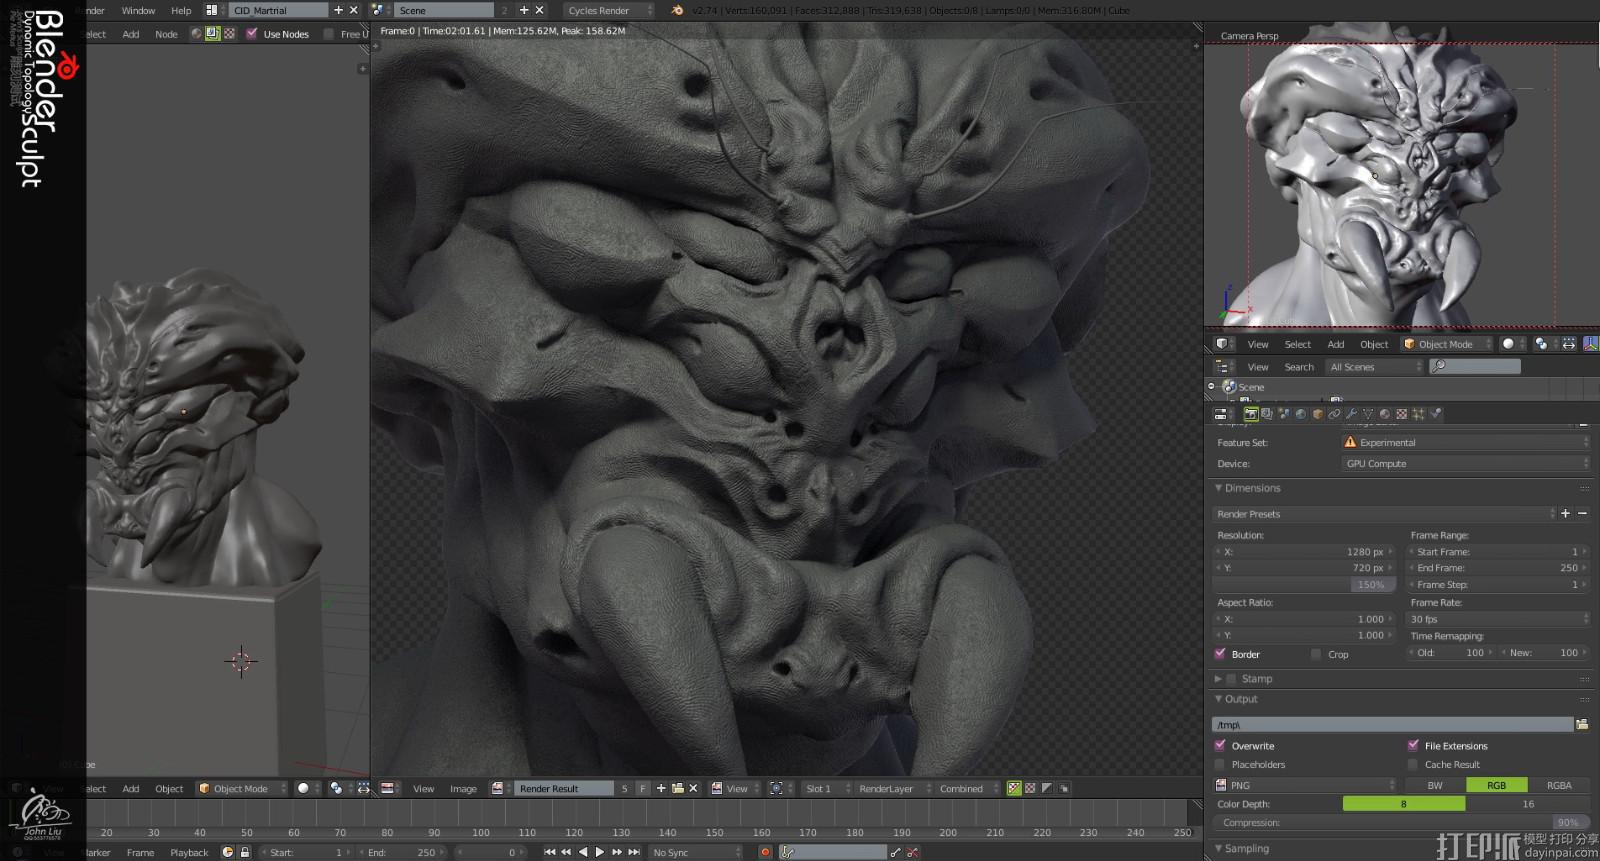Viewport: 1600px width, 861px height.
Task: Open the Window menu
Action: coord(138,10)
